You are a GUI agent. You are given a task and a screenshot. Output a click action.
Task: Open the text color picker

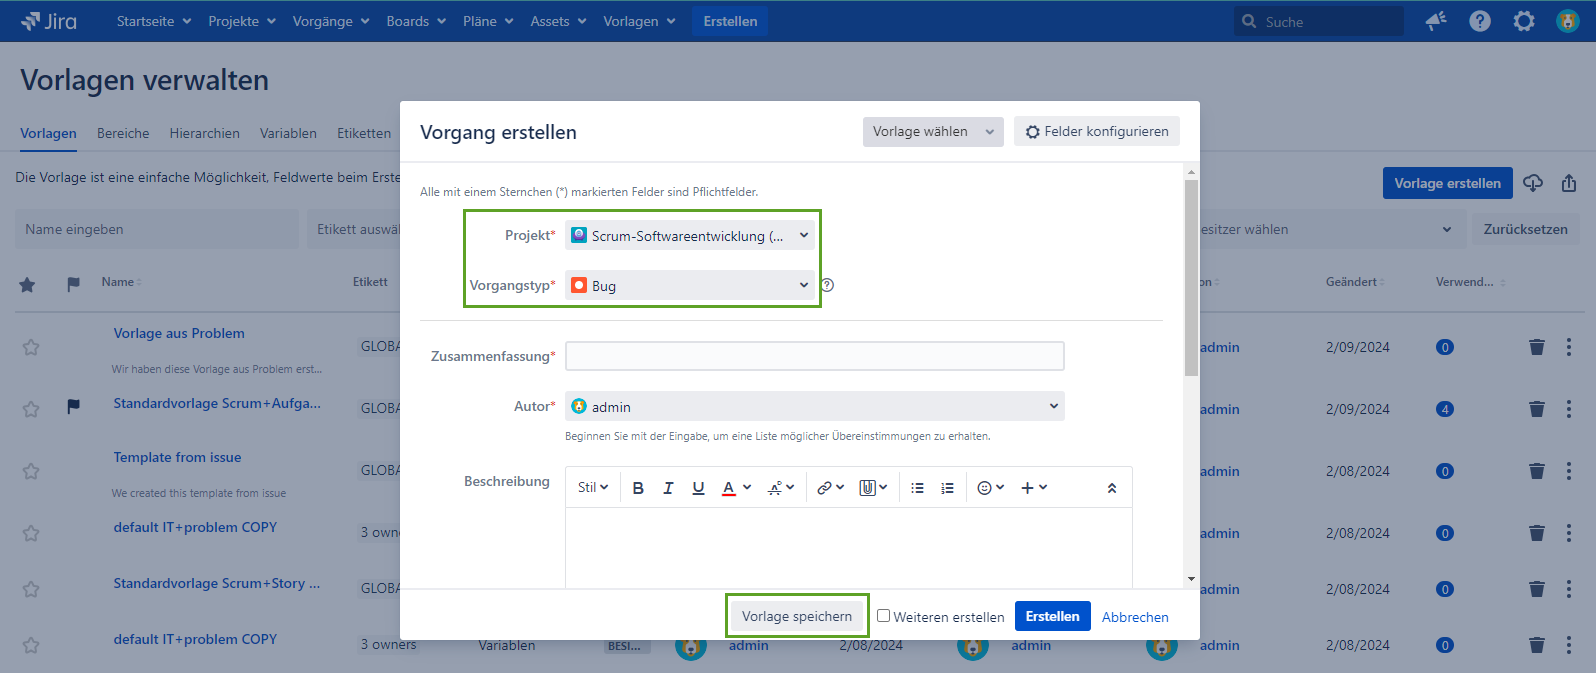coord(735,488)
